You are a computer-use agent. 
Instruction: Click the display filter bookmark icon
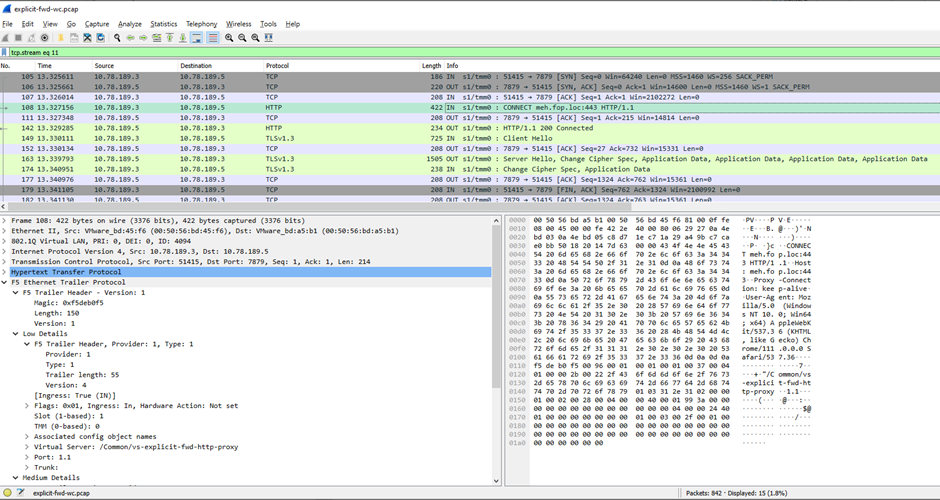(6, 52)
